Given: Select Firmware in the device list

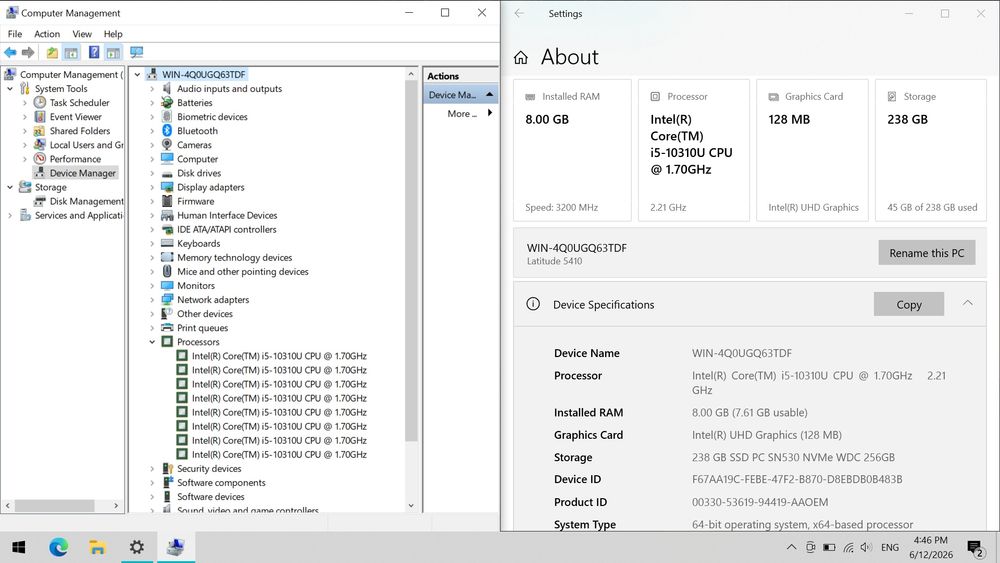Looking at the screenshot, I should [x=195, y=201].
